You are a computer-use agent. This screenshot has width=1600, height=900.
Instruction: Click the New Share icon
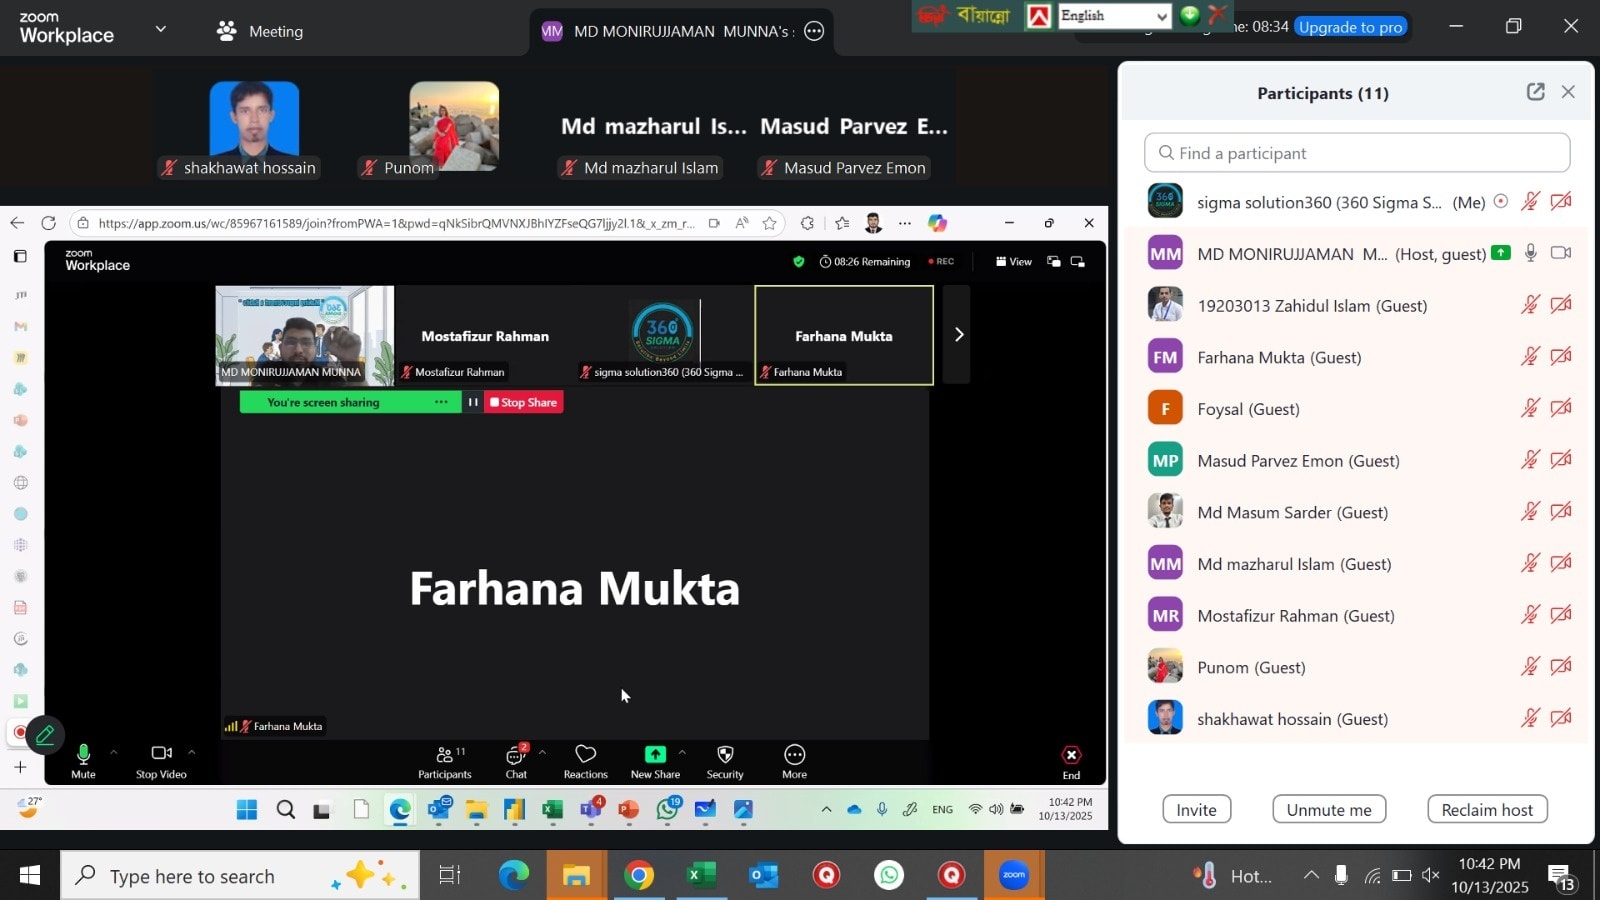tap(655, 755)
